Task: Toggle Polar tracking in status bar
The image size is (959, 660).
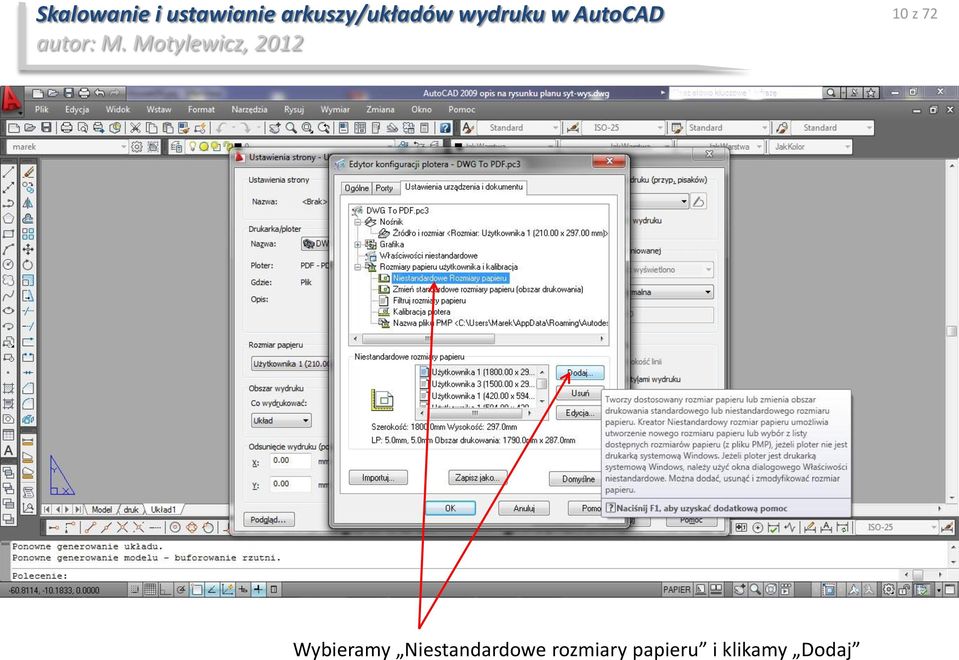Action: coord(181,590)
